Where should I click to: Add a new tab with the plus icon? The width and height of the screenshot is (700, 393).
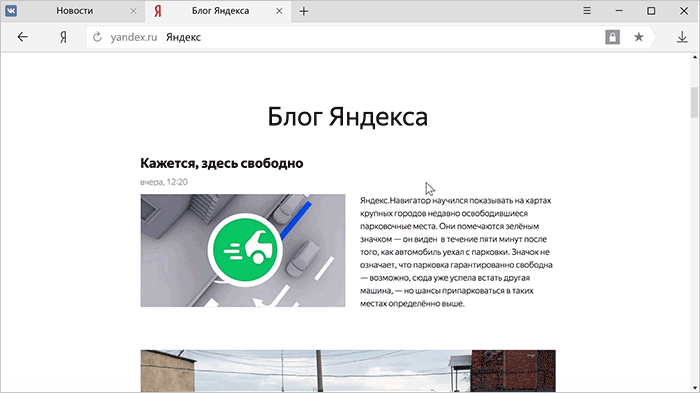304,11
